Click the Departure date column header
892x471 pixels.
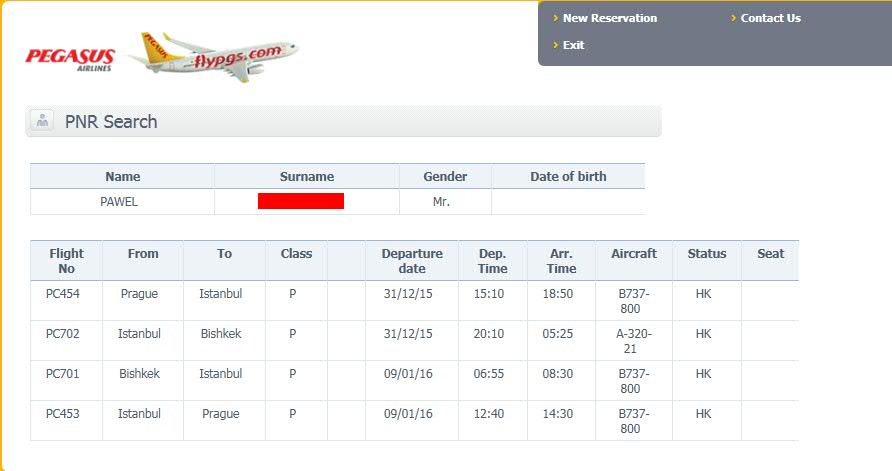(x=412, y=261)
